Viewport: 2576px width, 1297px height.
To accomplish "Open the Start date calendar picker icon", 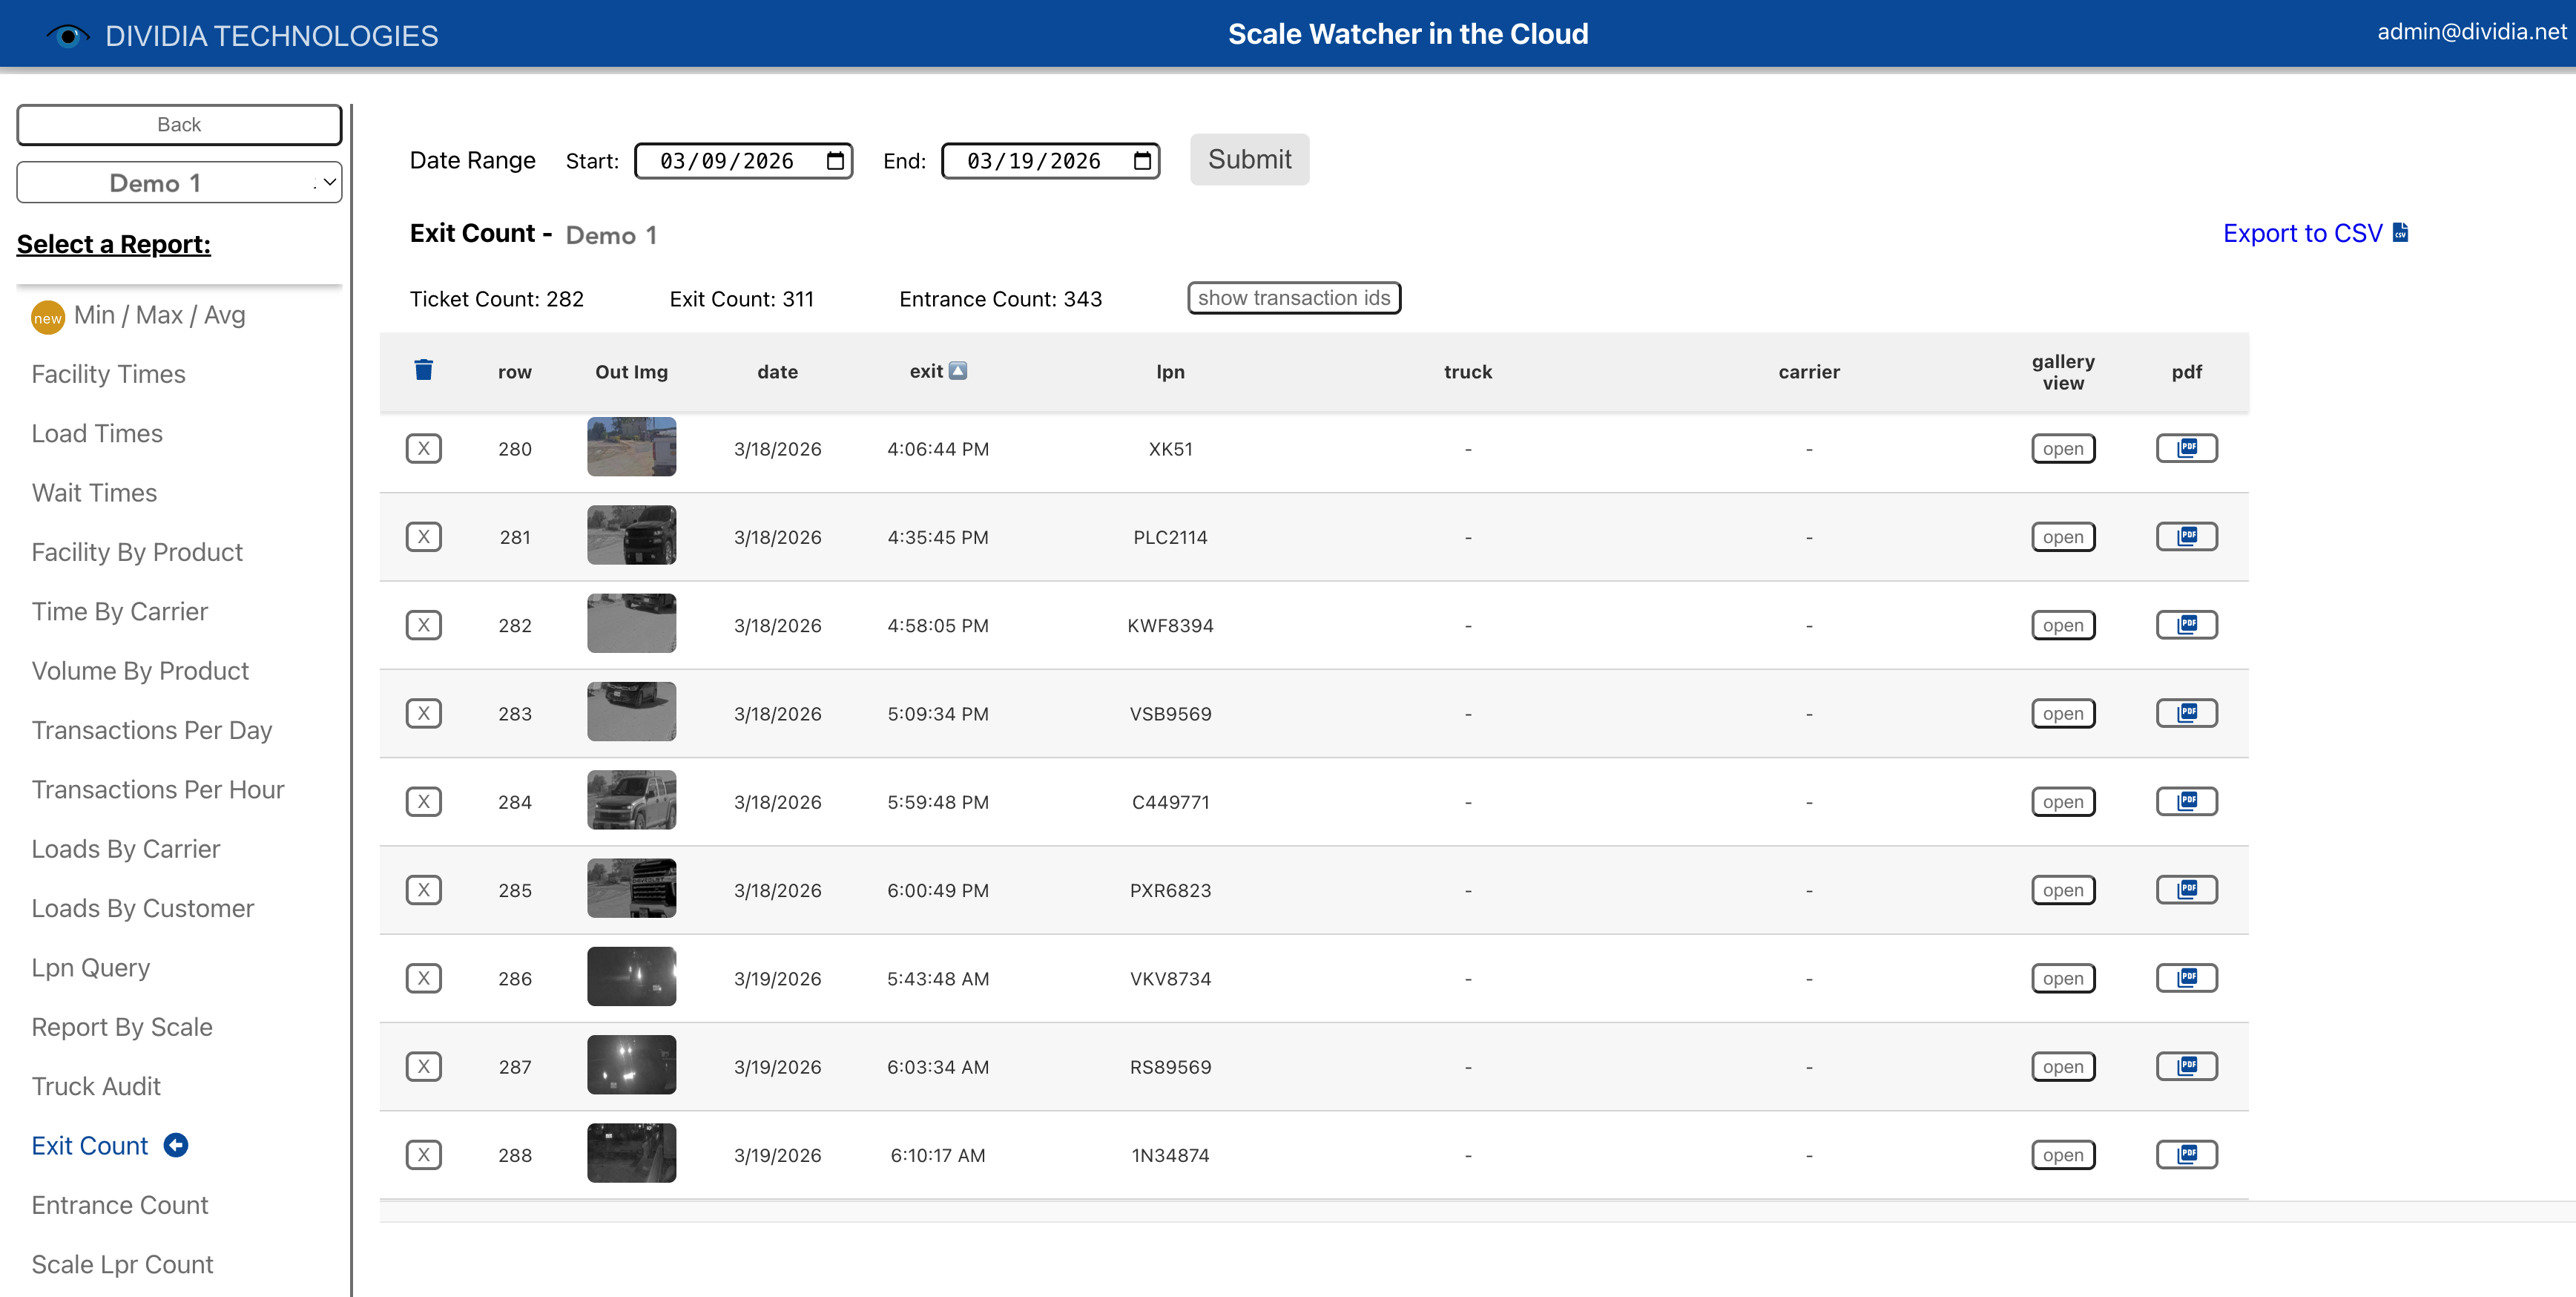I will point(835,161).
